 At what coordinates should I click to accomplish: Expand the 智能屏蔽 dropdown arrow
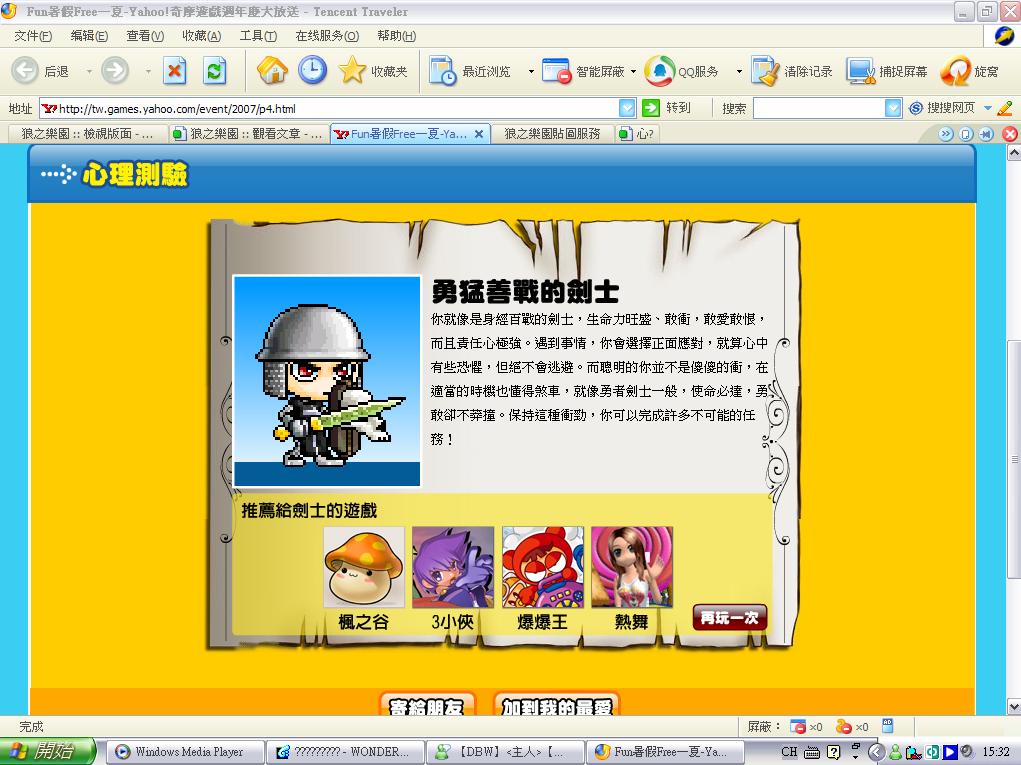(x=633, y=71)
